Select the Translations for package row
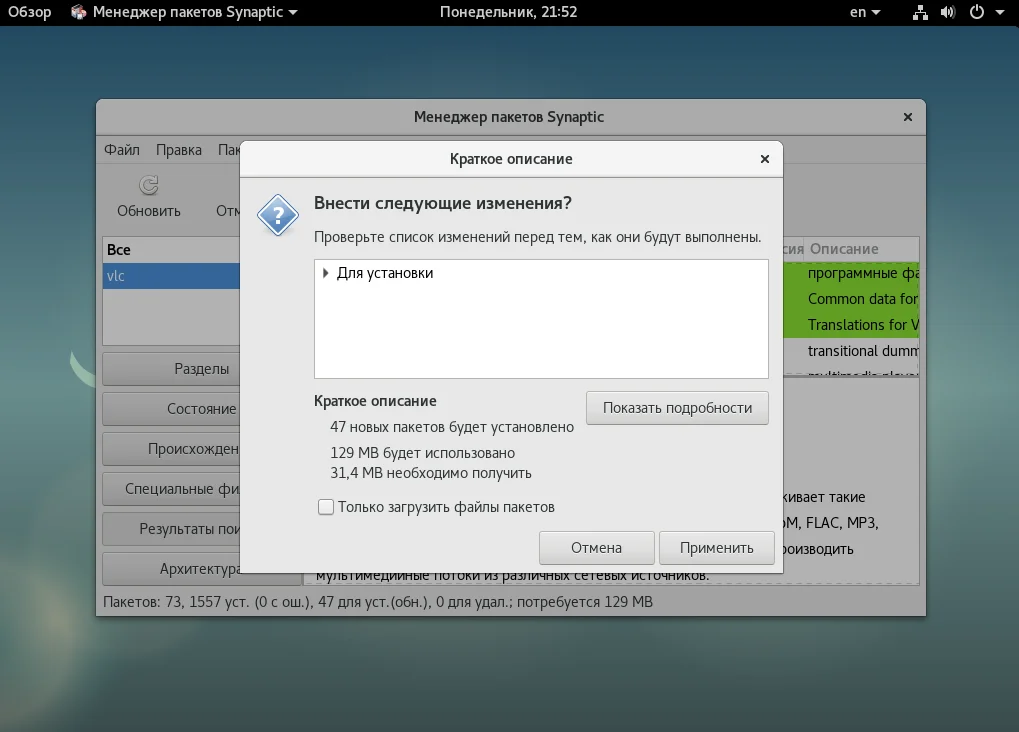The height and width of the screenshot is (732, 1019). (851, 325)
